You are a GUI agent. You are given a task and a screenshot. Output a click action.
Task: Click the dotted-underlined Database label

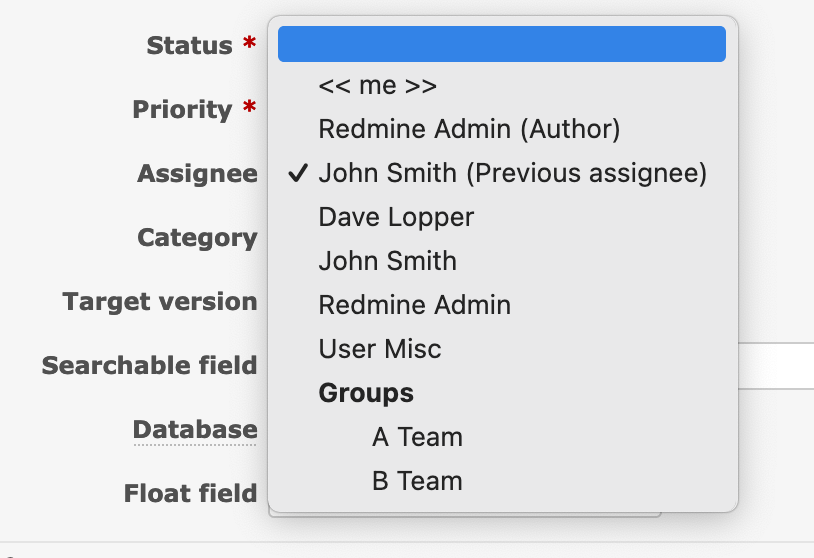point(195,430)
